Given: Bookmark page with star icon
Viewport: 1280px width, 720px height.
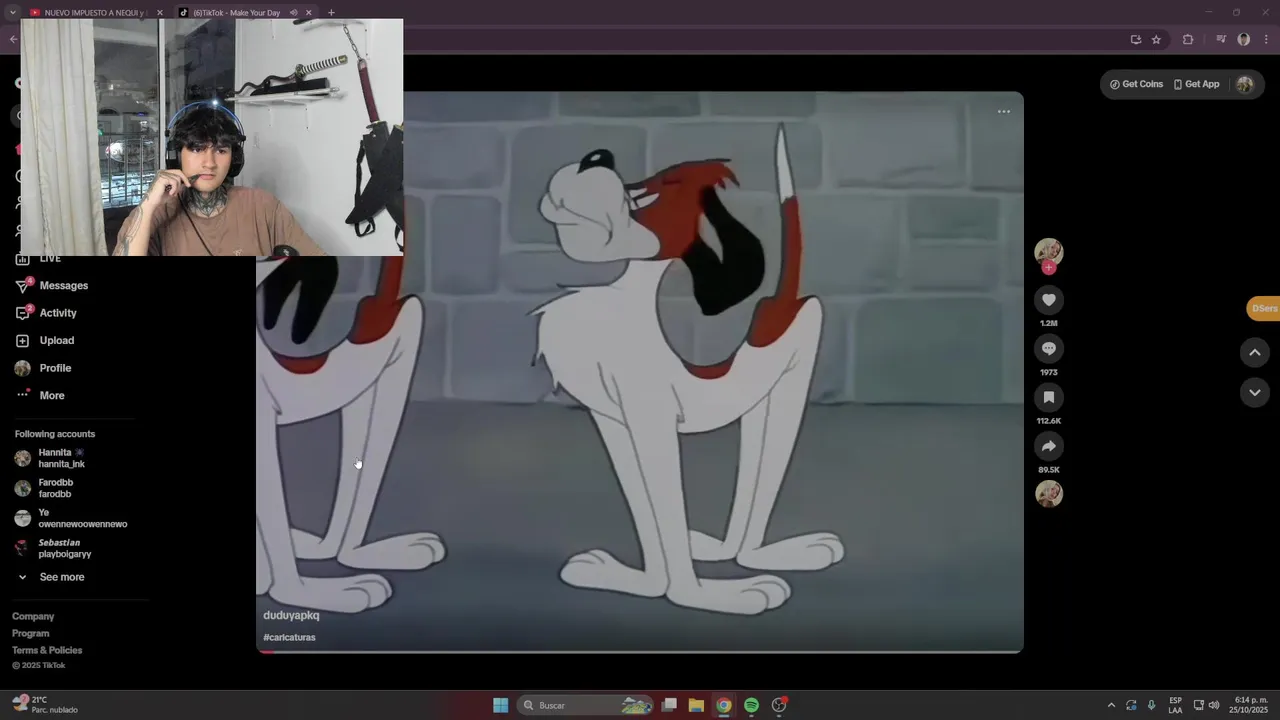Looking at the screenshot, I should [1156, 40].
